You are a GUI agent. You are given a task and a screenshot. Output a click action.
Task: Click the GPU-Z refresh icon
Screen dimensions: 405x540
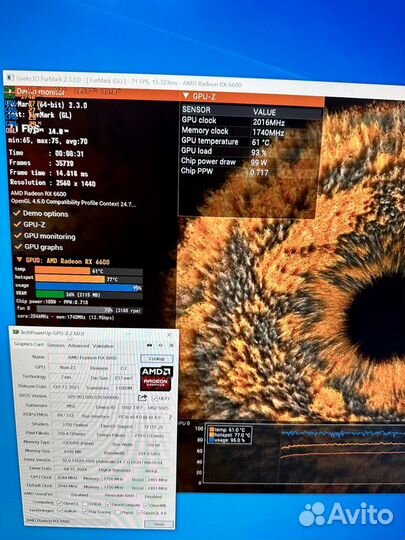tap(161, 345)
